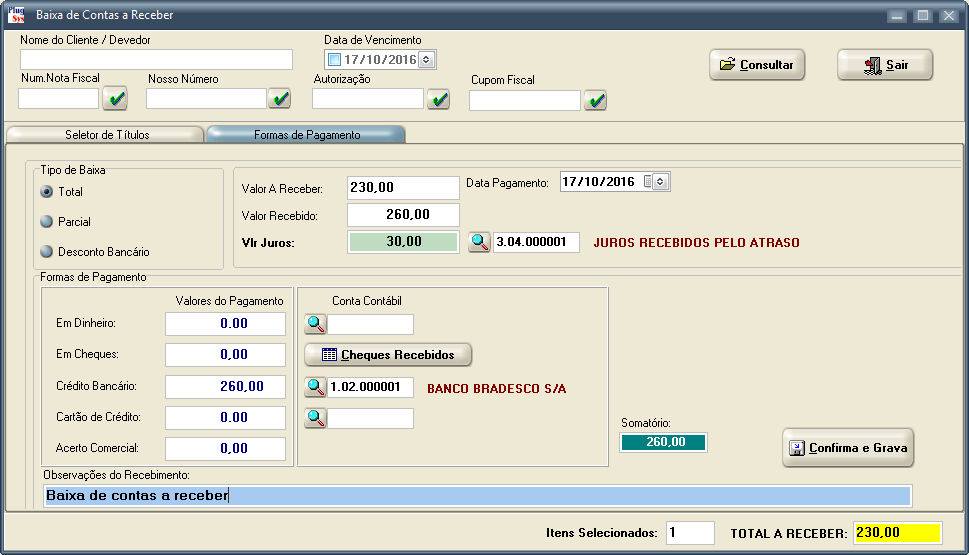Click the Crédito Bancário value field

(226, 386)
